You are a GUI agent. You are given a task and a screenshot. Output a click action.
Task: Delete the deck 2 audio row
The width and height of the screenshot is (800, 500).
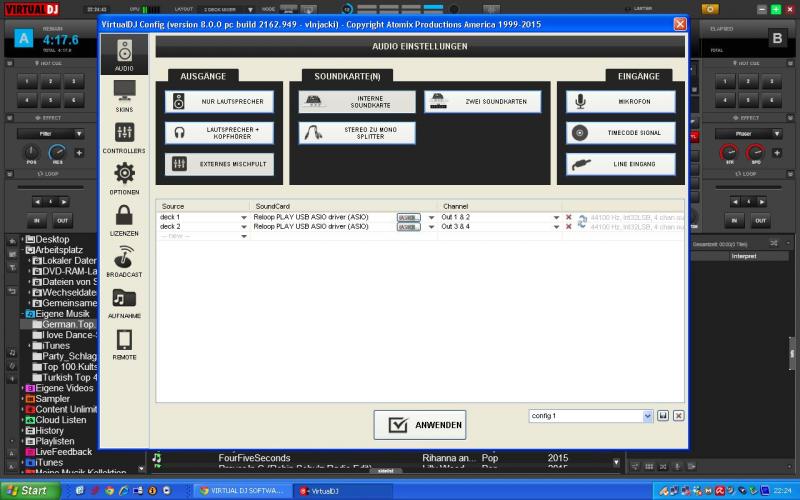[x=569, y=227]
